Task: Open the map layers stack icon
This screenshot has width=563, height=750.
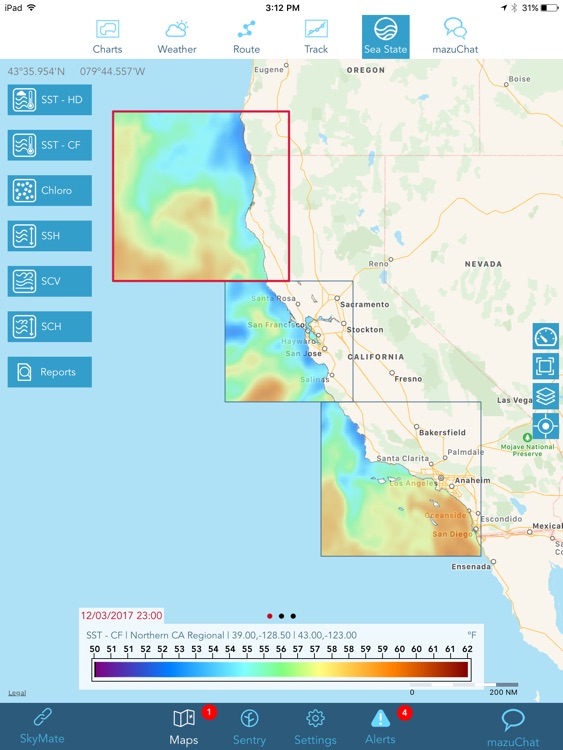Action: [545, 396]
